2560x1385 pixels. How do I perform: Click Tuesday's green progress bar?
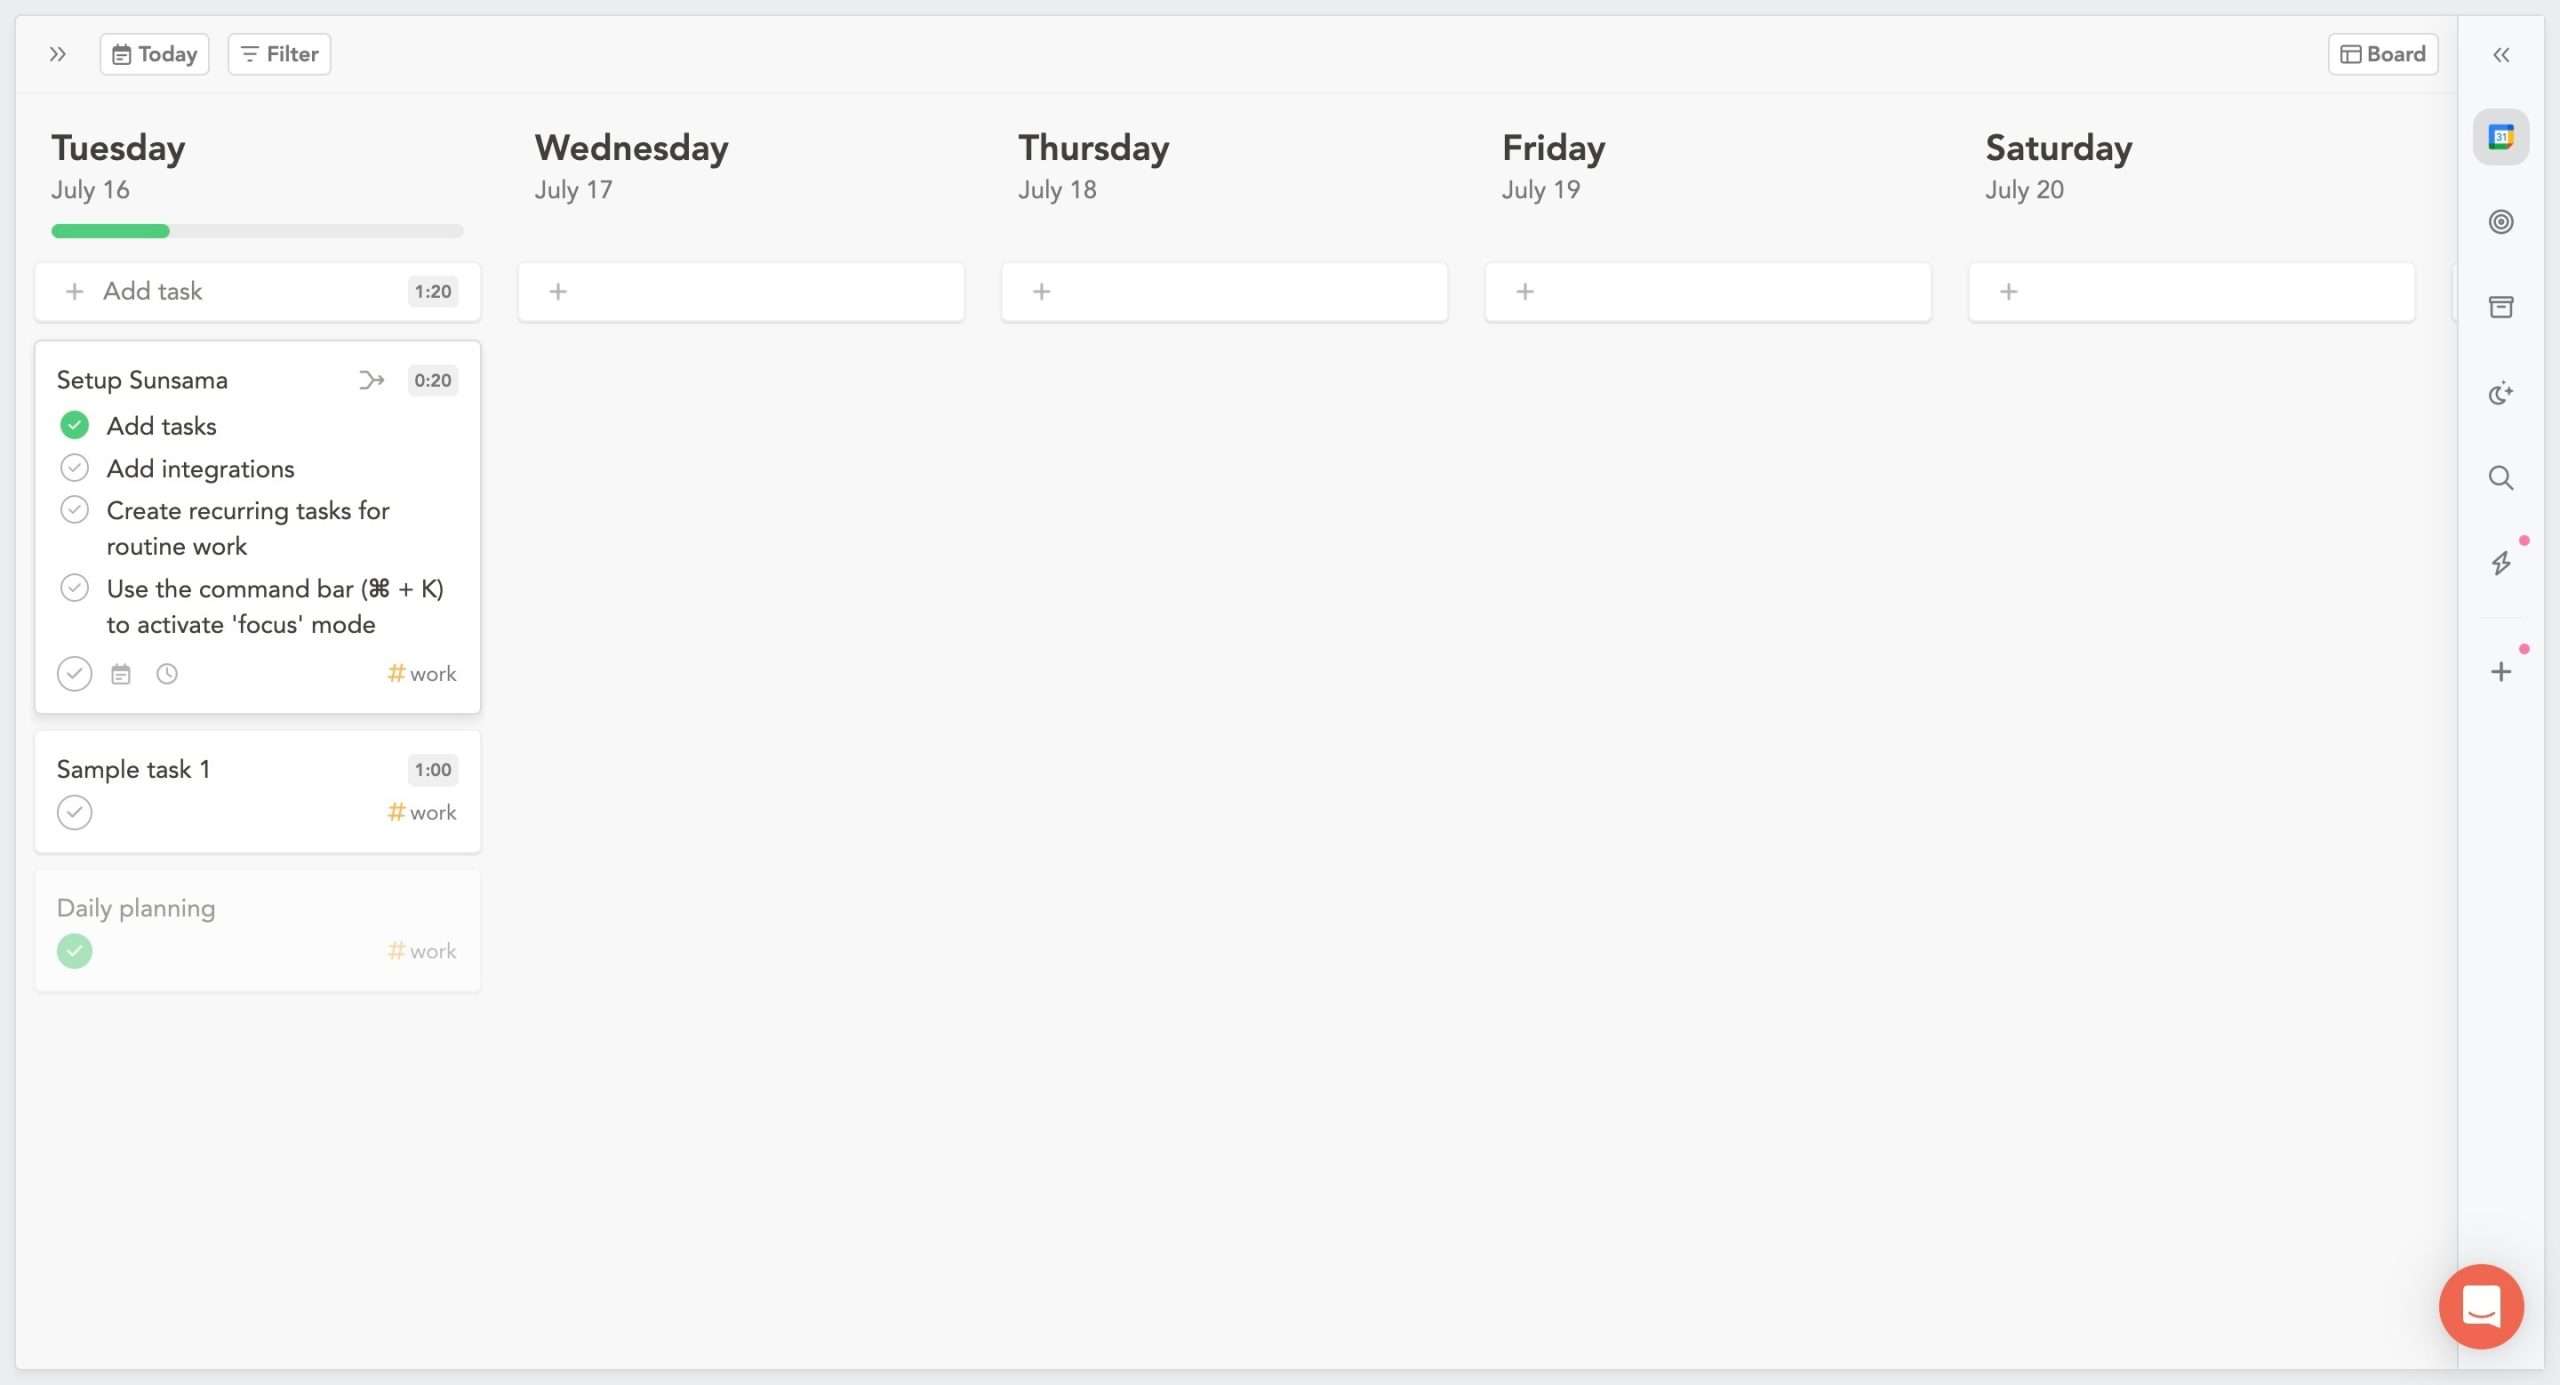pyautogui.click(x=110, y=230)
